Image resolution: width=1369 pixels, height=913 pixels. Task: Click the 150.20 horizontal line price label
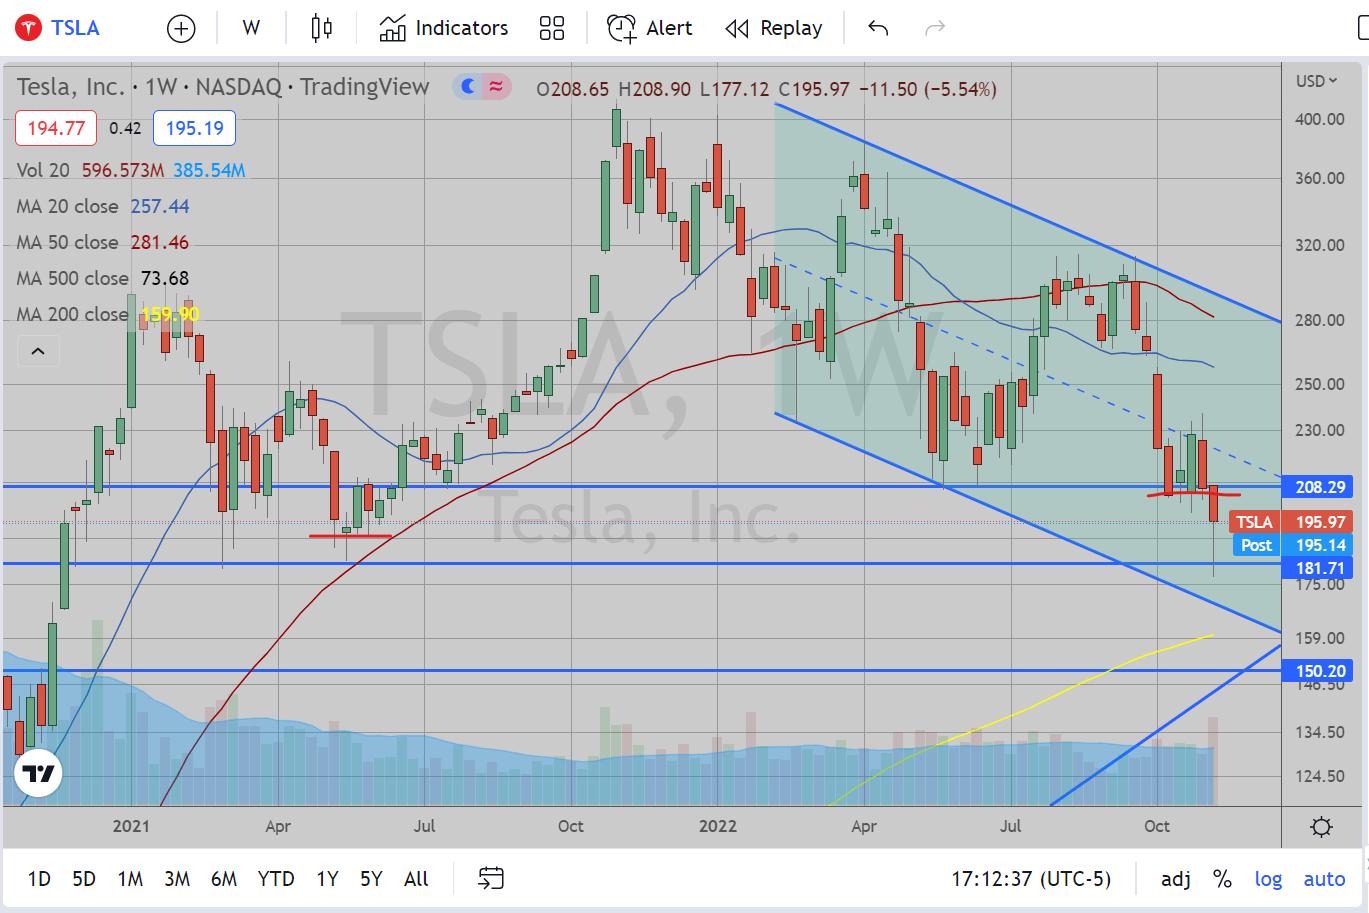coord(1318,671)
